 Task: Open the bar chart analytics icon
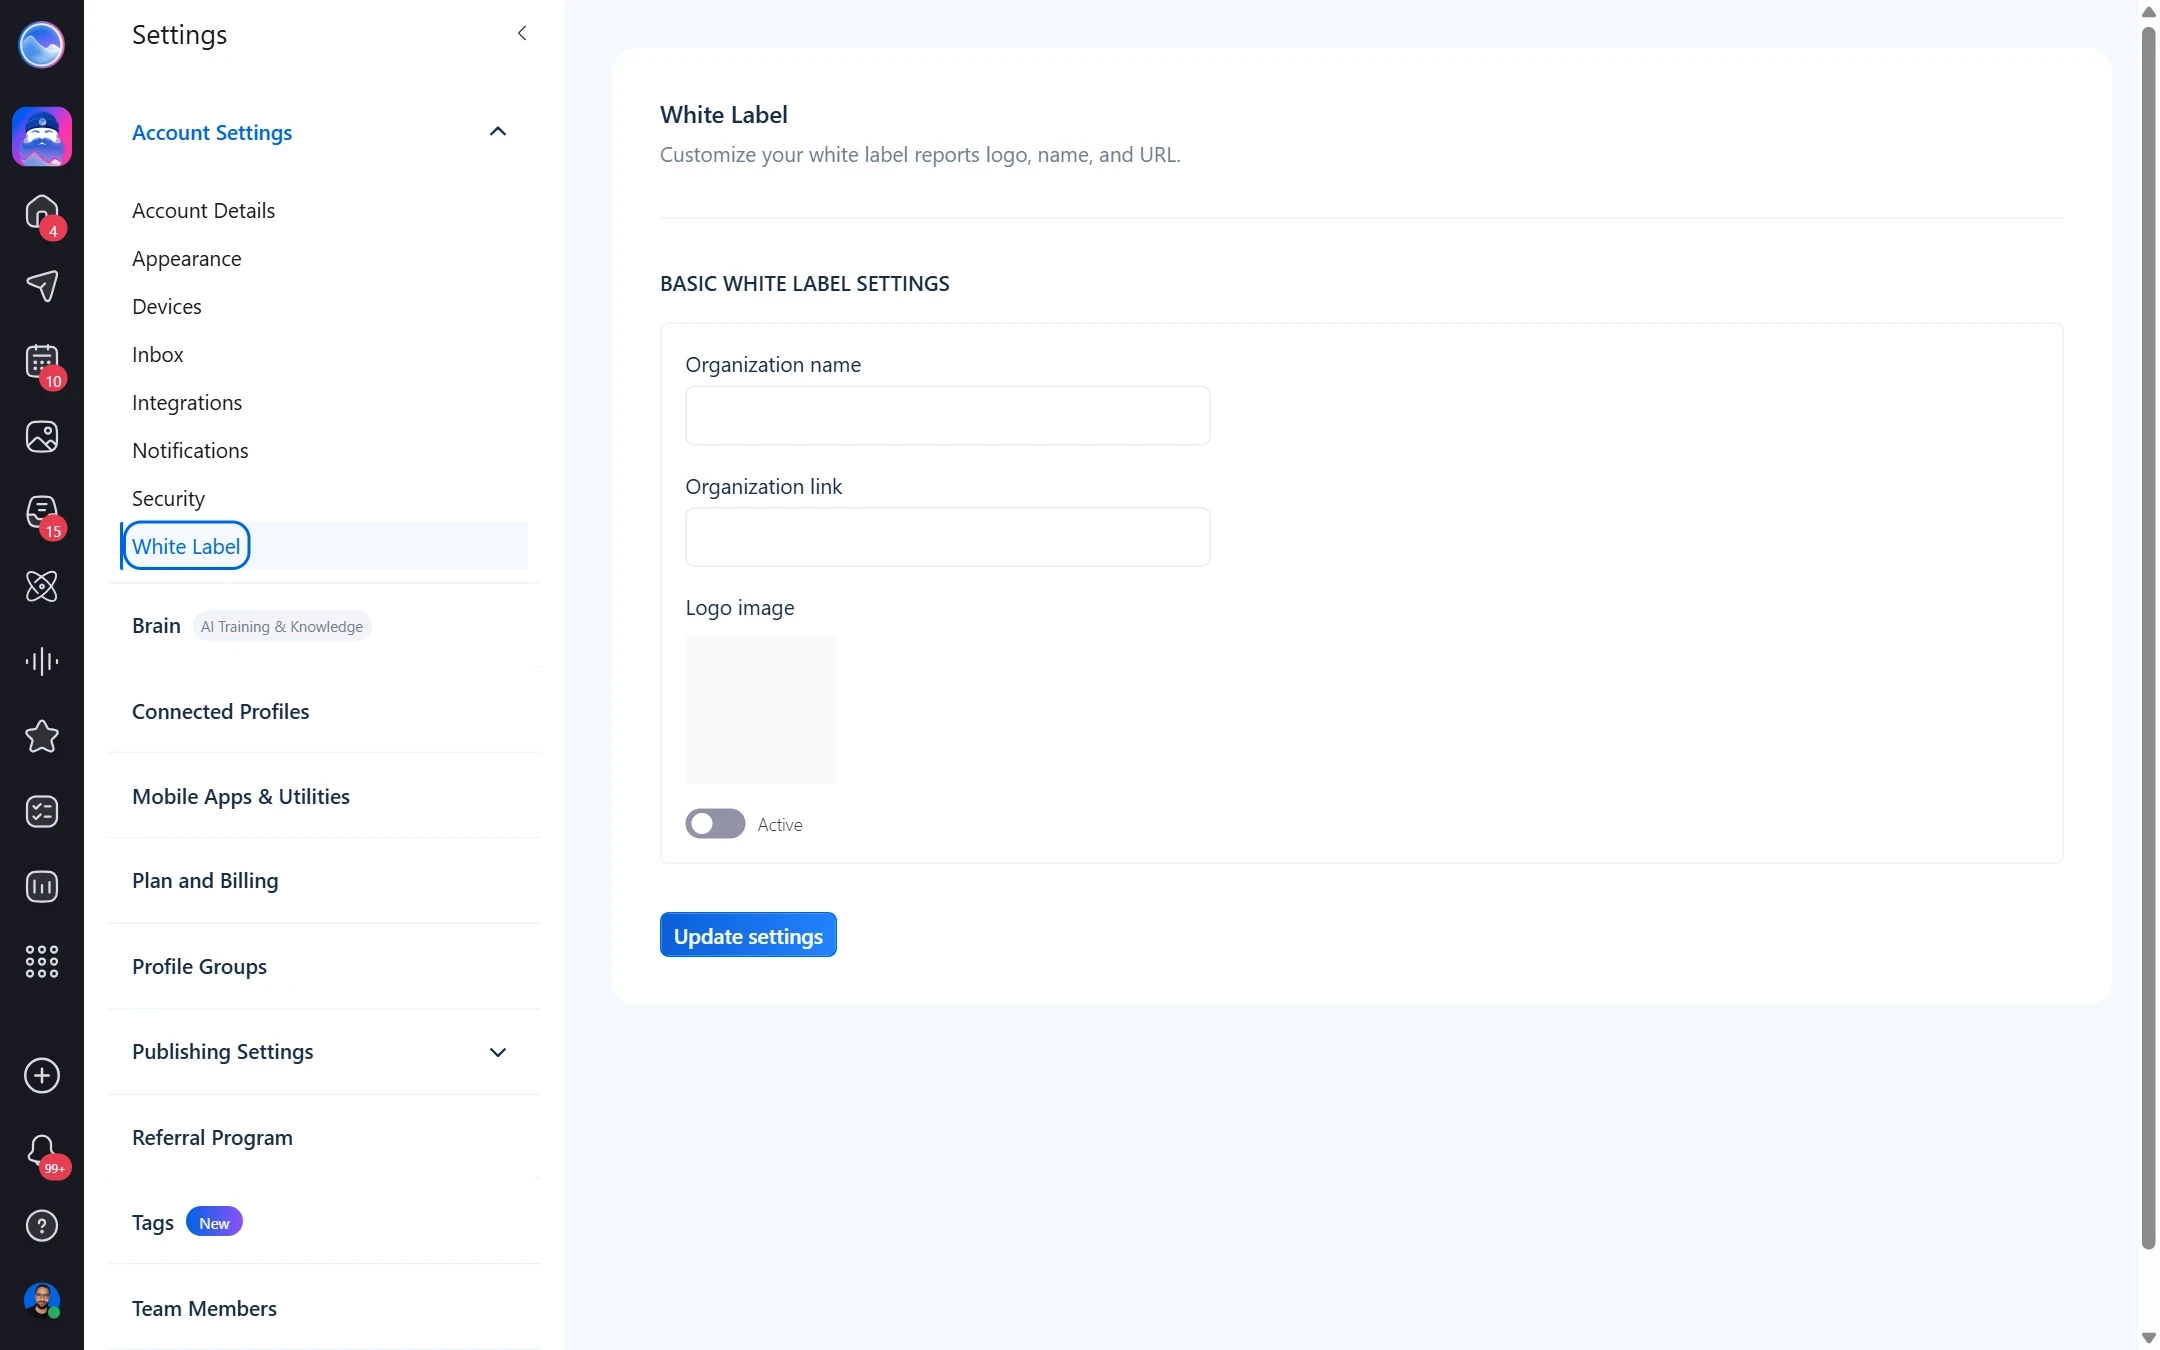(42, 887)
